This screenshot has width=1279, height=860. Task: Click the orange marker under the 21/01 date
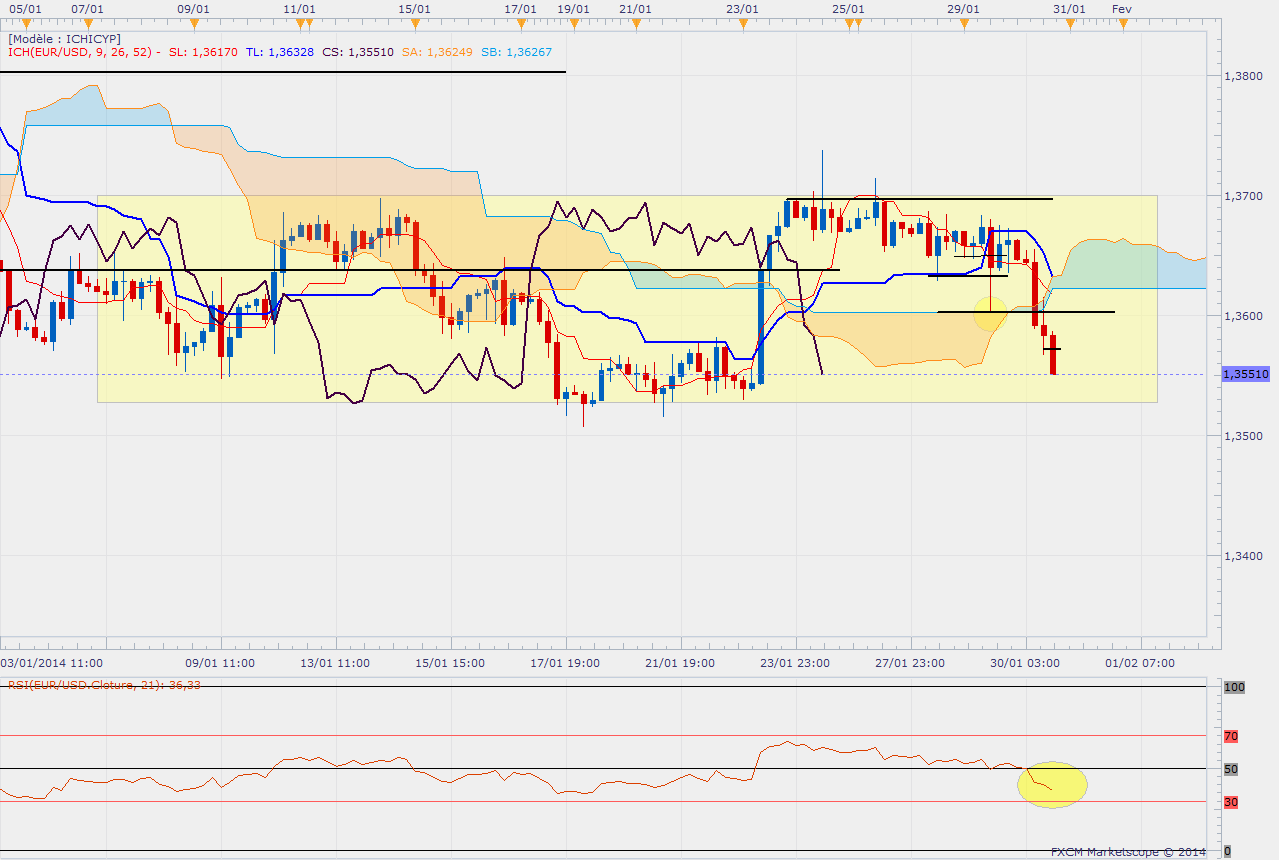point(636,21)
